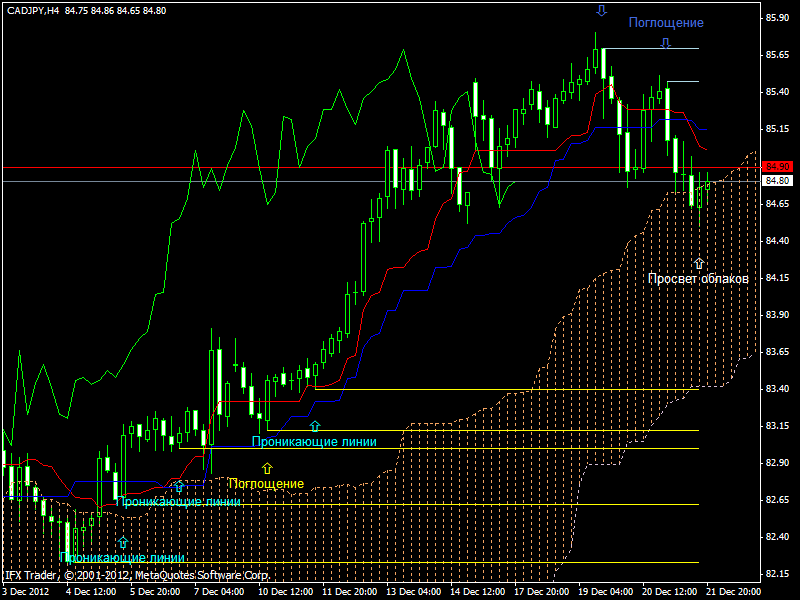The image size is (800, 600).
Task: Click the 82.40 price axis label
Action: 778,537
